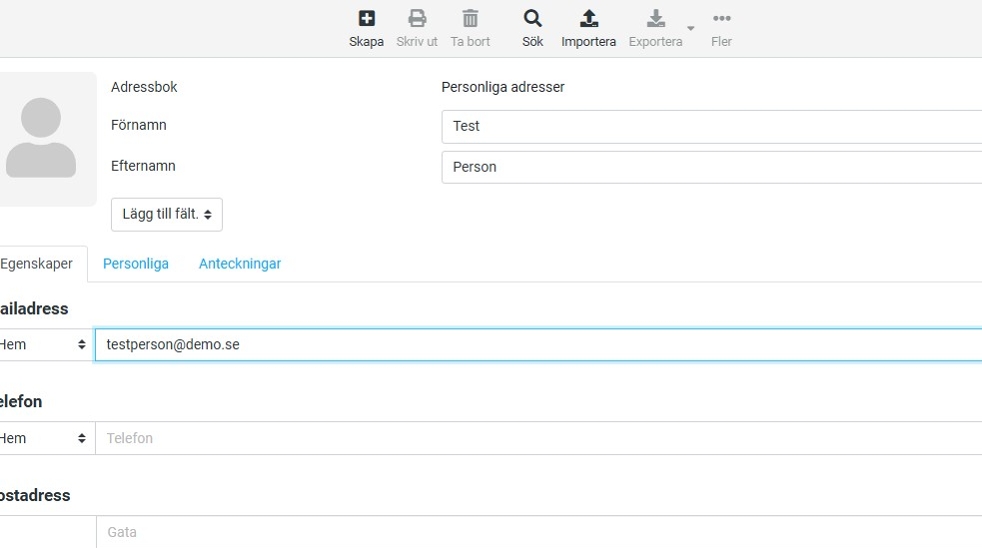Open the Anteckningar tab
This screenshot has height=548, width=982.
point(240,264)
